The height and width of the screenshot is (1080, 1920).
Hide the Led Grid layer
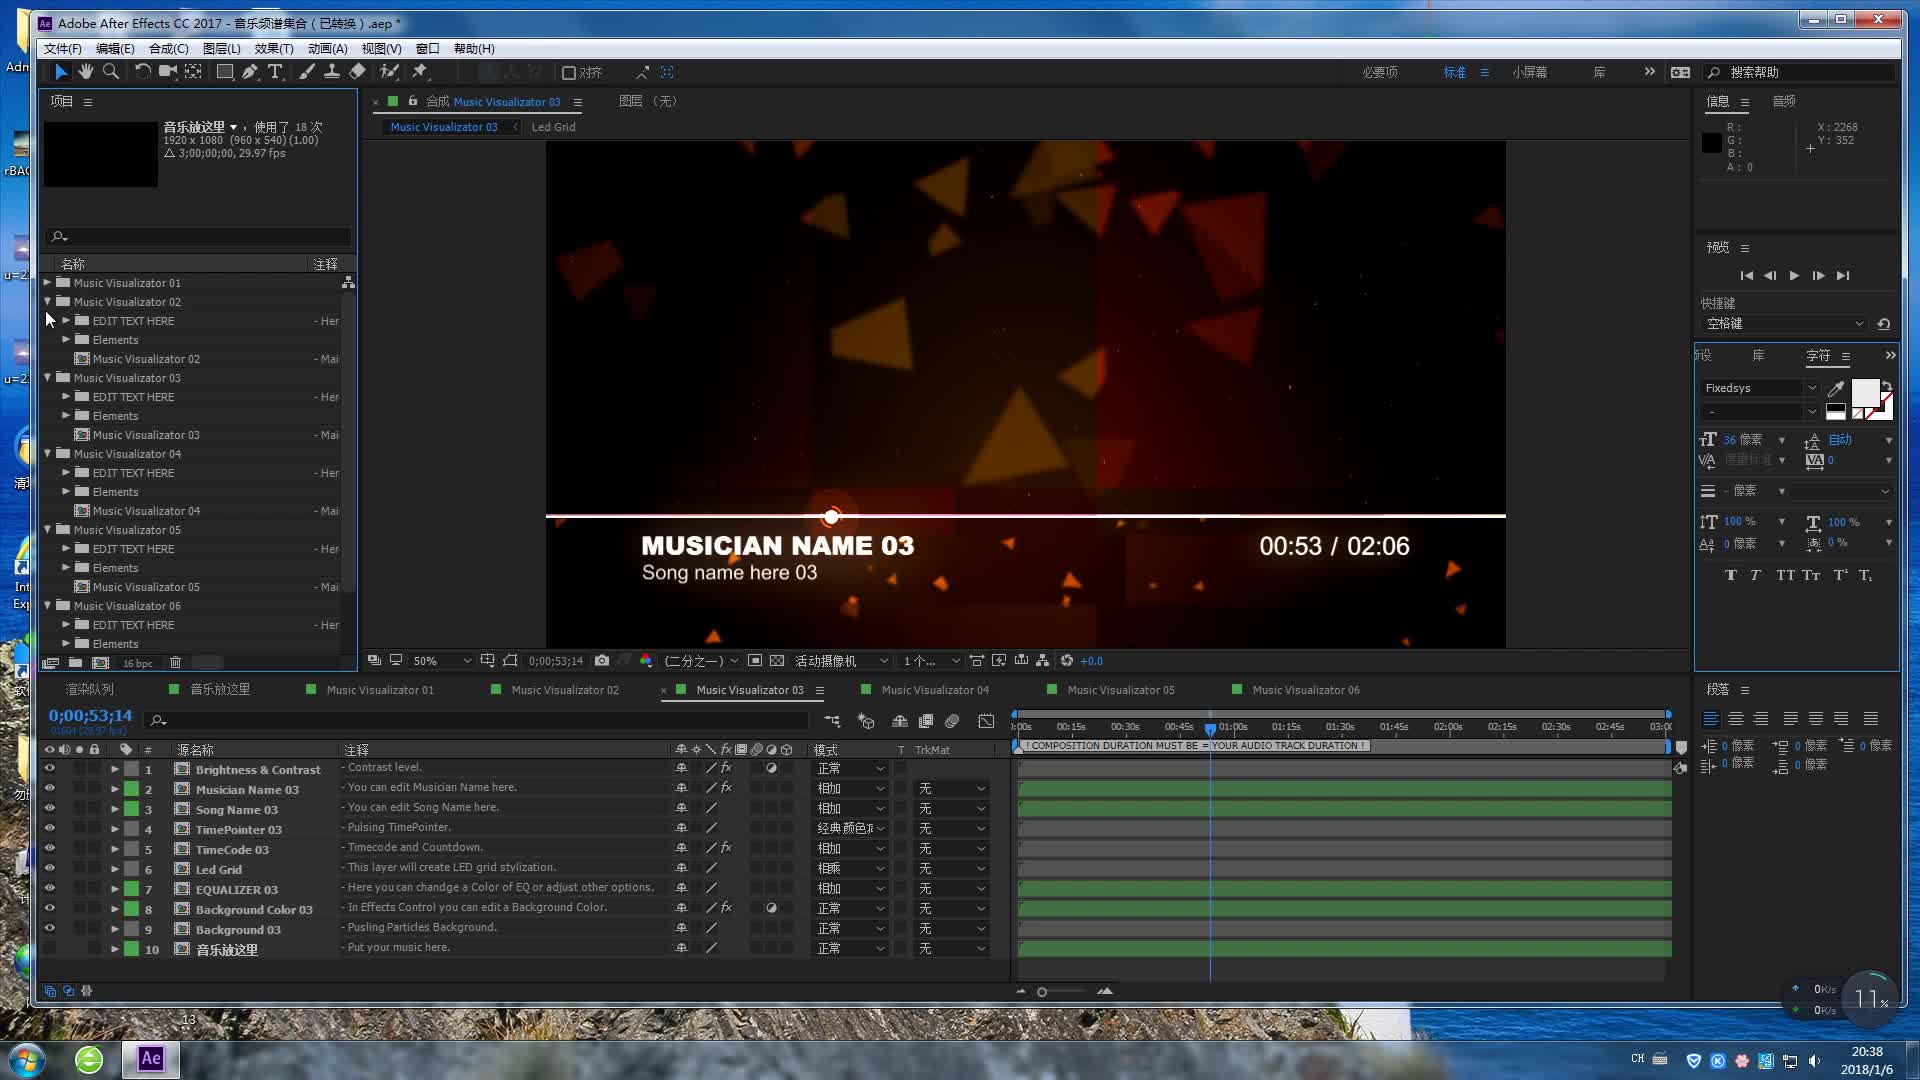[x=49, y=868]
